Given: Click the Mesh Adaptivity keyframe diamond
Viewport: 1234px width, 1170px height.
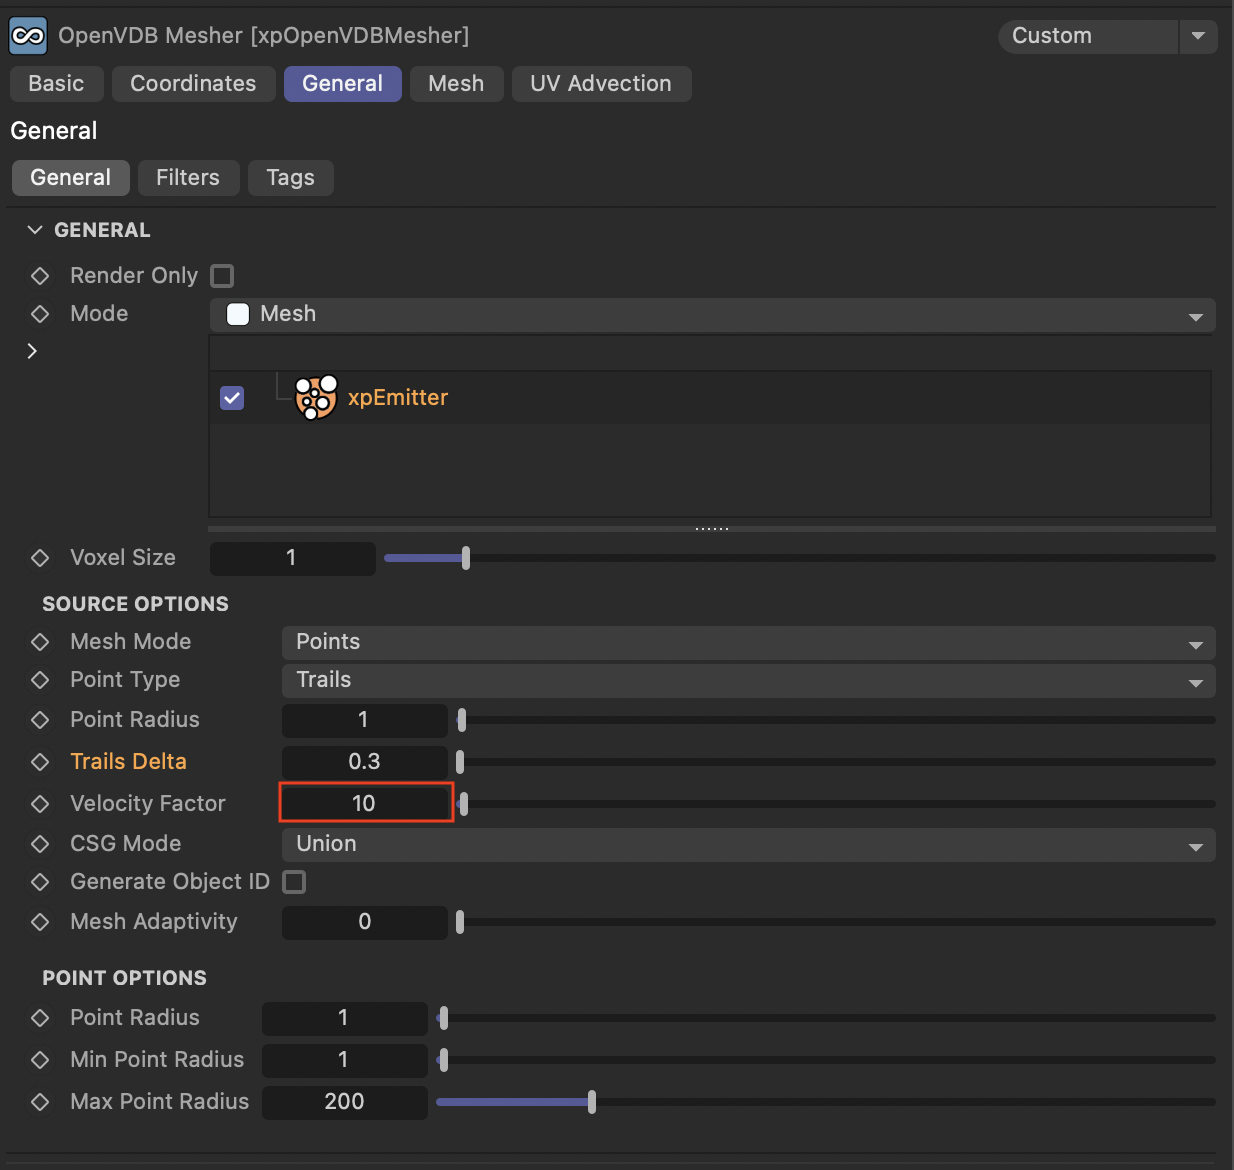Looking at the screenshot, I should click(40, 921).
